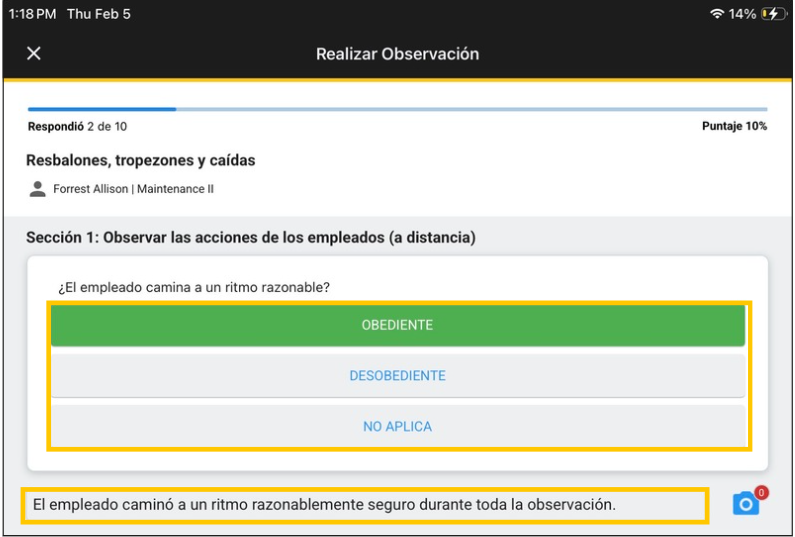Click the question about ritmo razonable

click(194, 287)
